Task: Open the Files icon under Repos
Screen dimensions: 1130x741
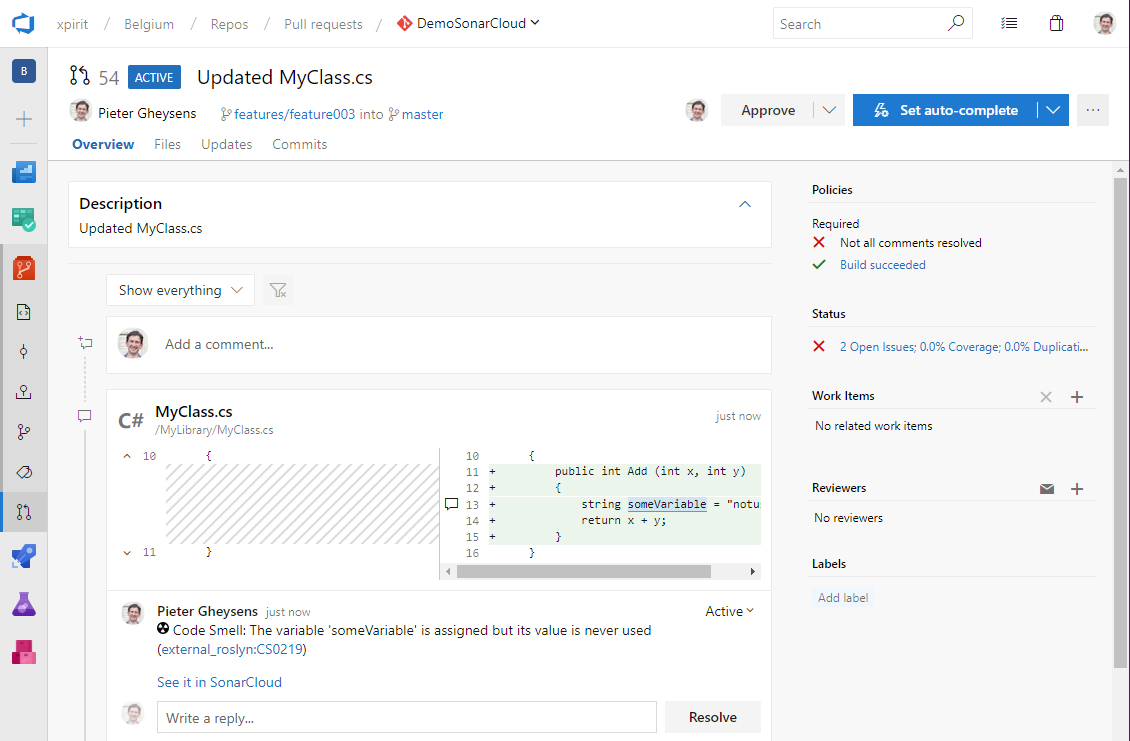Action: point(24,312)
